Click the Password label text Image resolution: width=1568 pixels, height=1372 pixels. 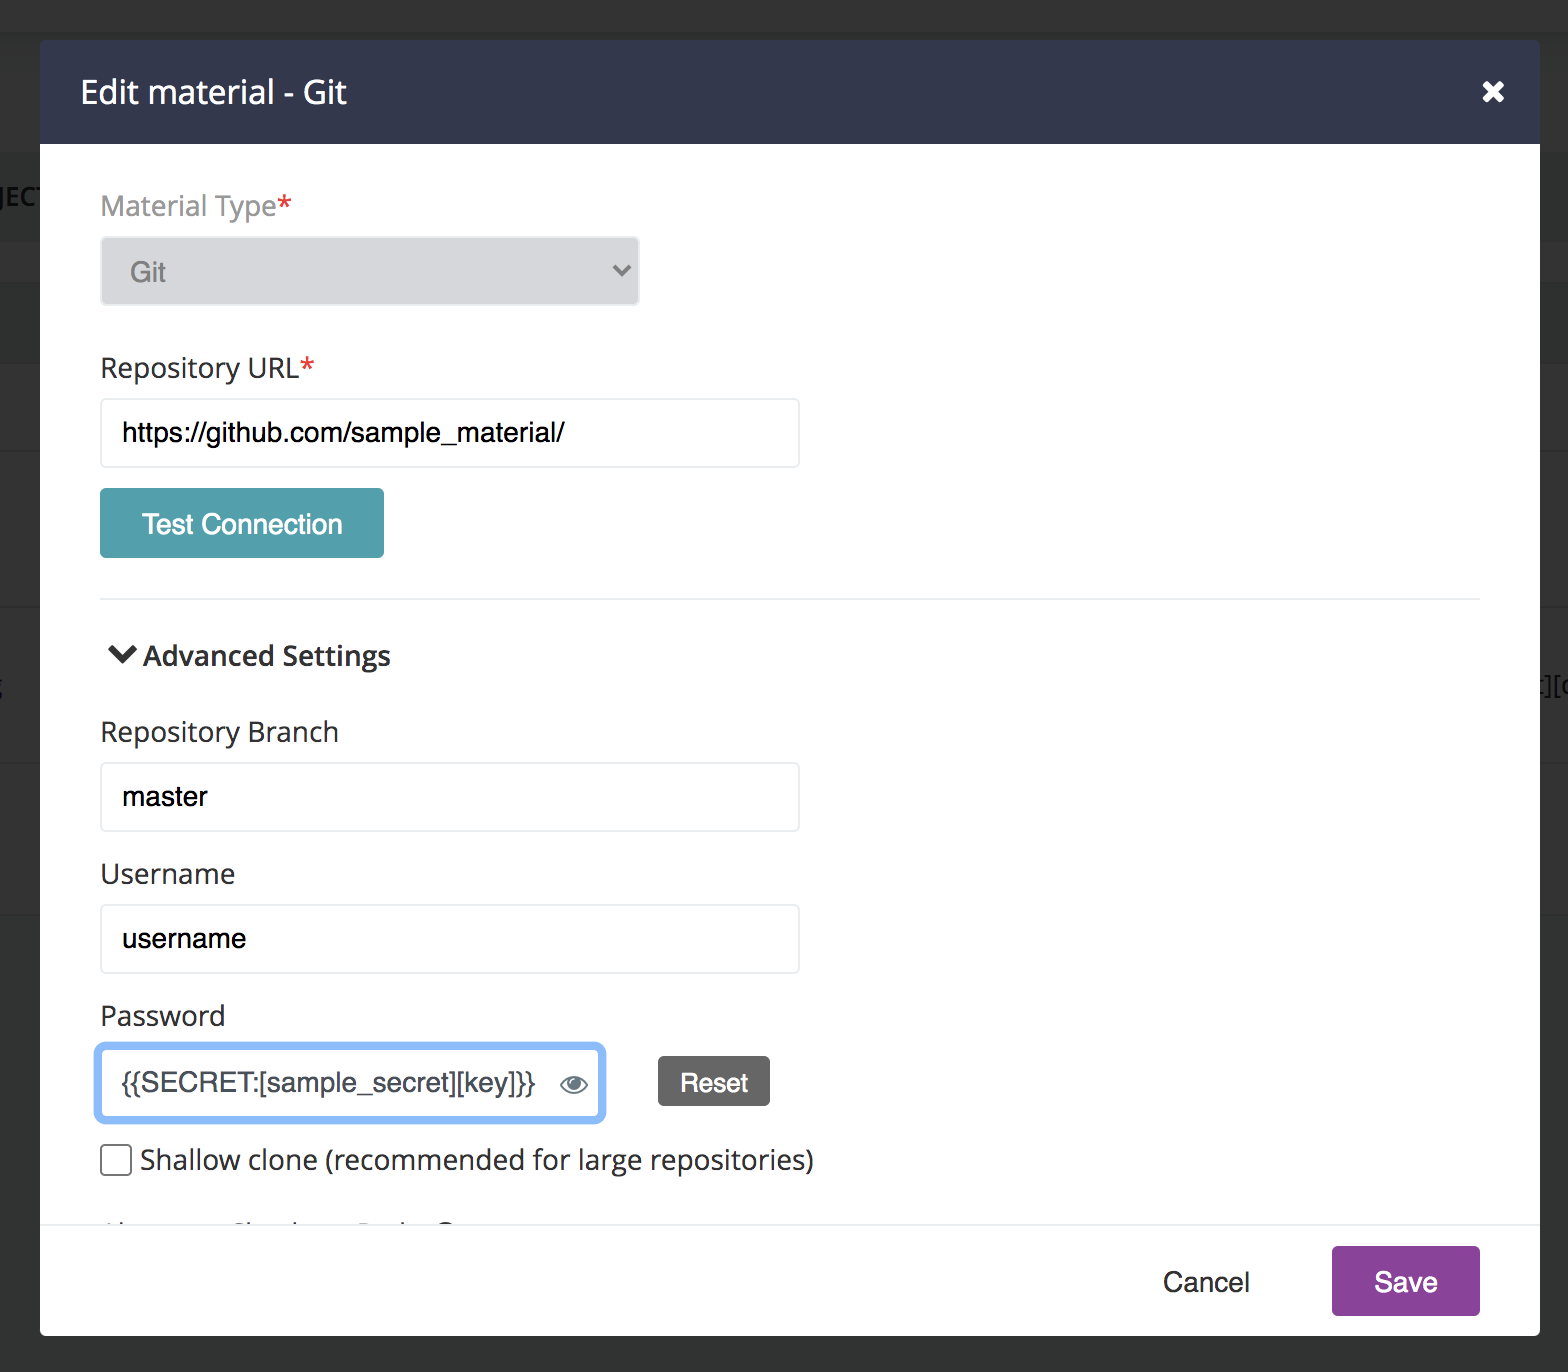click(163, 1016)
